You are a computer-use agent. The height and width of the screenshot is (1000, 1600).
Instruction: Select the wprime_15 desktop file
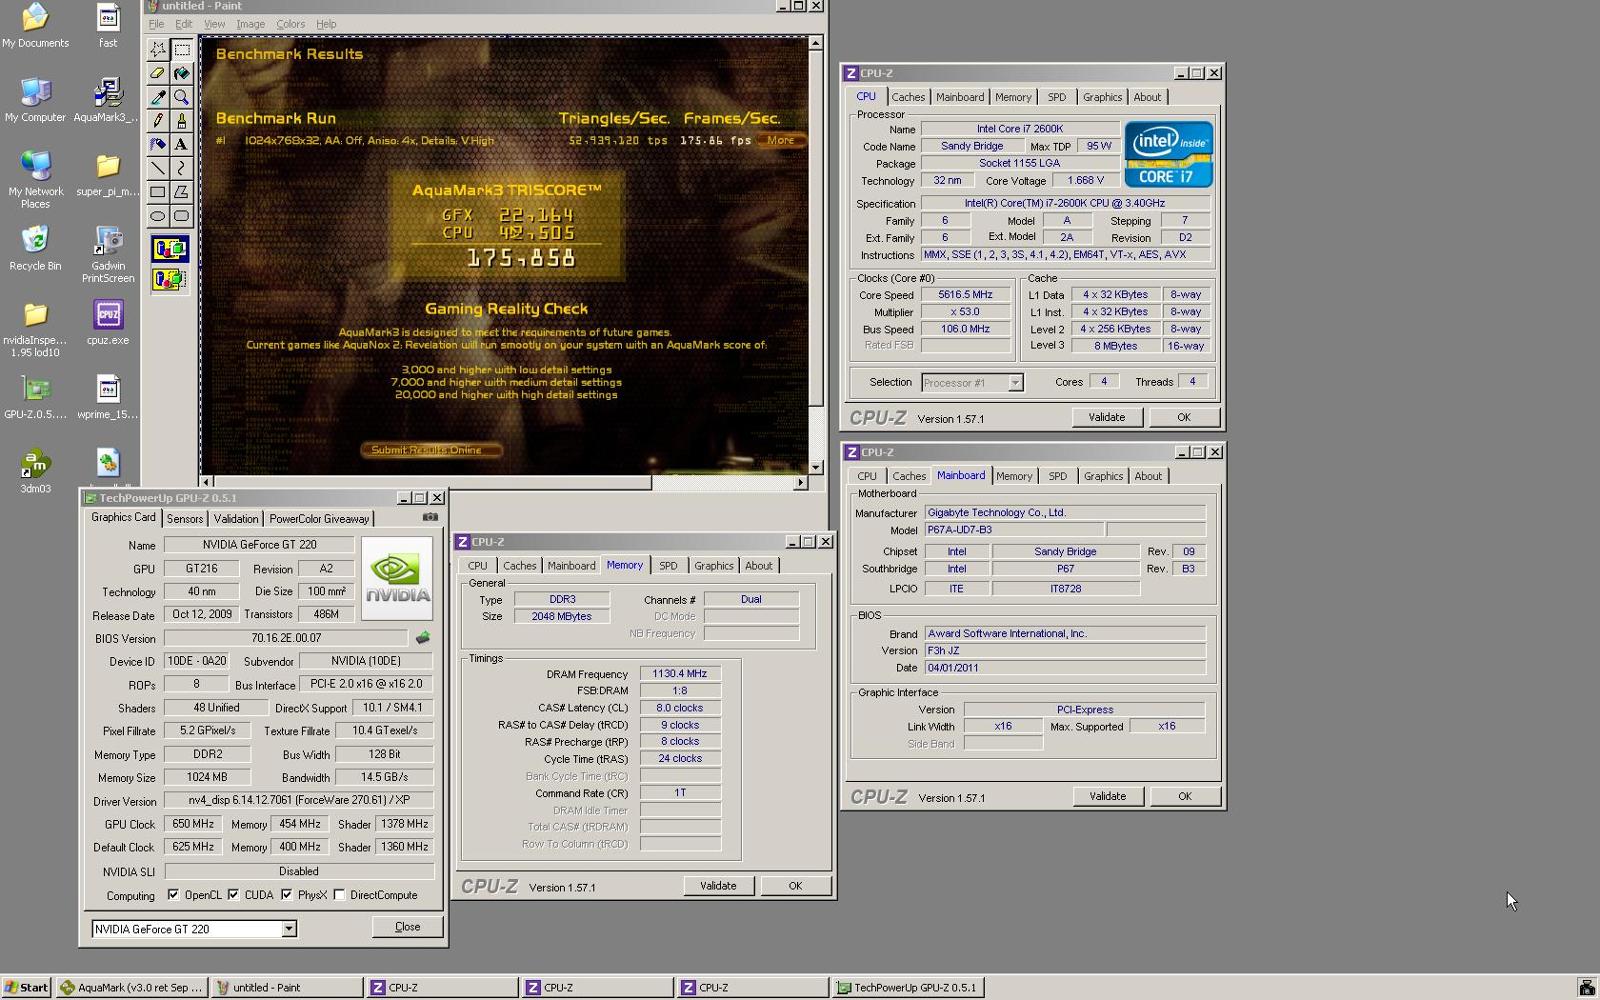click(x=108, y=397)
